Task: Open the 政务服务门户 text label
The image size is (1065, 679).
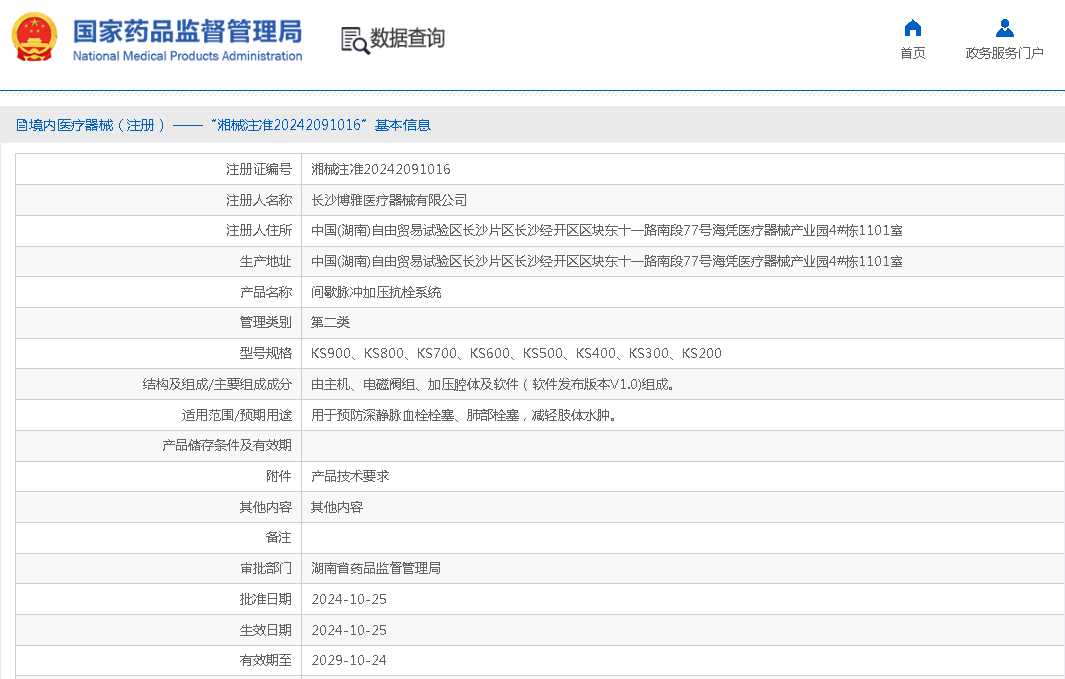Action: (x=1004, y=53)
